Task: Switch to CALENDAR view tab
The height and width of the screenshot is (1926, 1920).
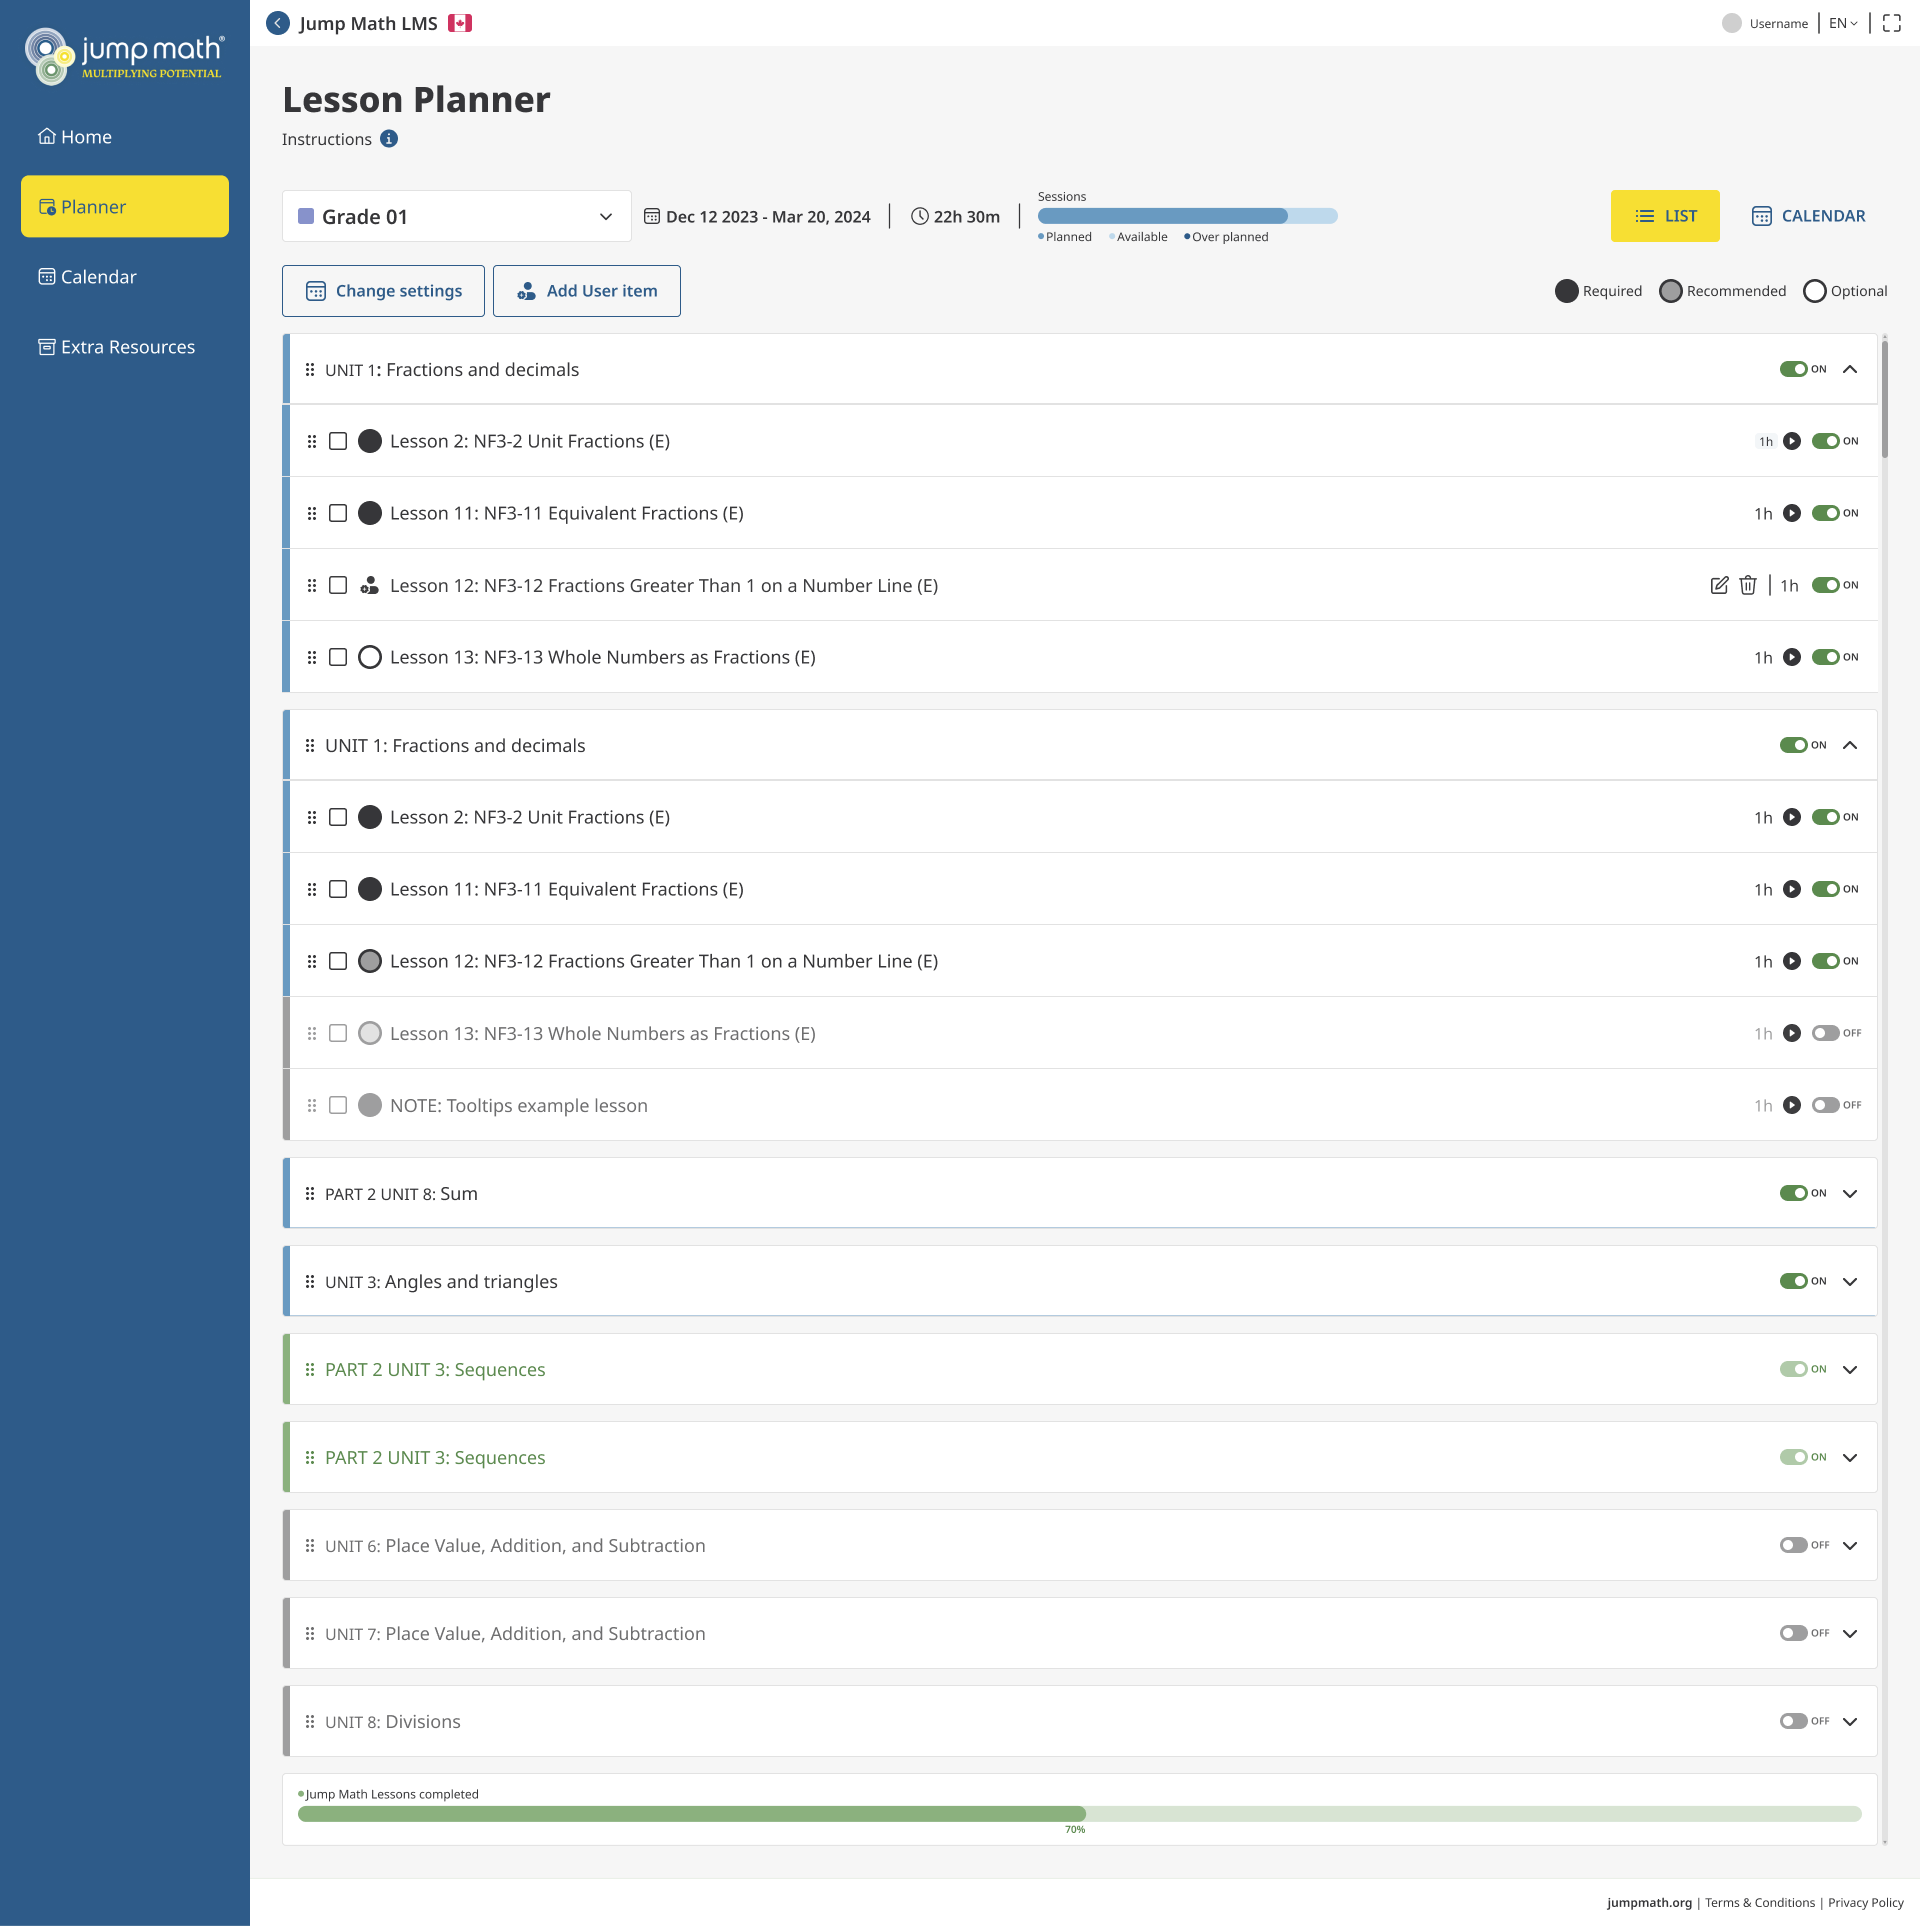Action: click(x=1808, y=216)
